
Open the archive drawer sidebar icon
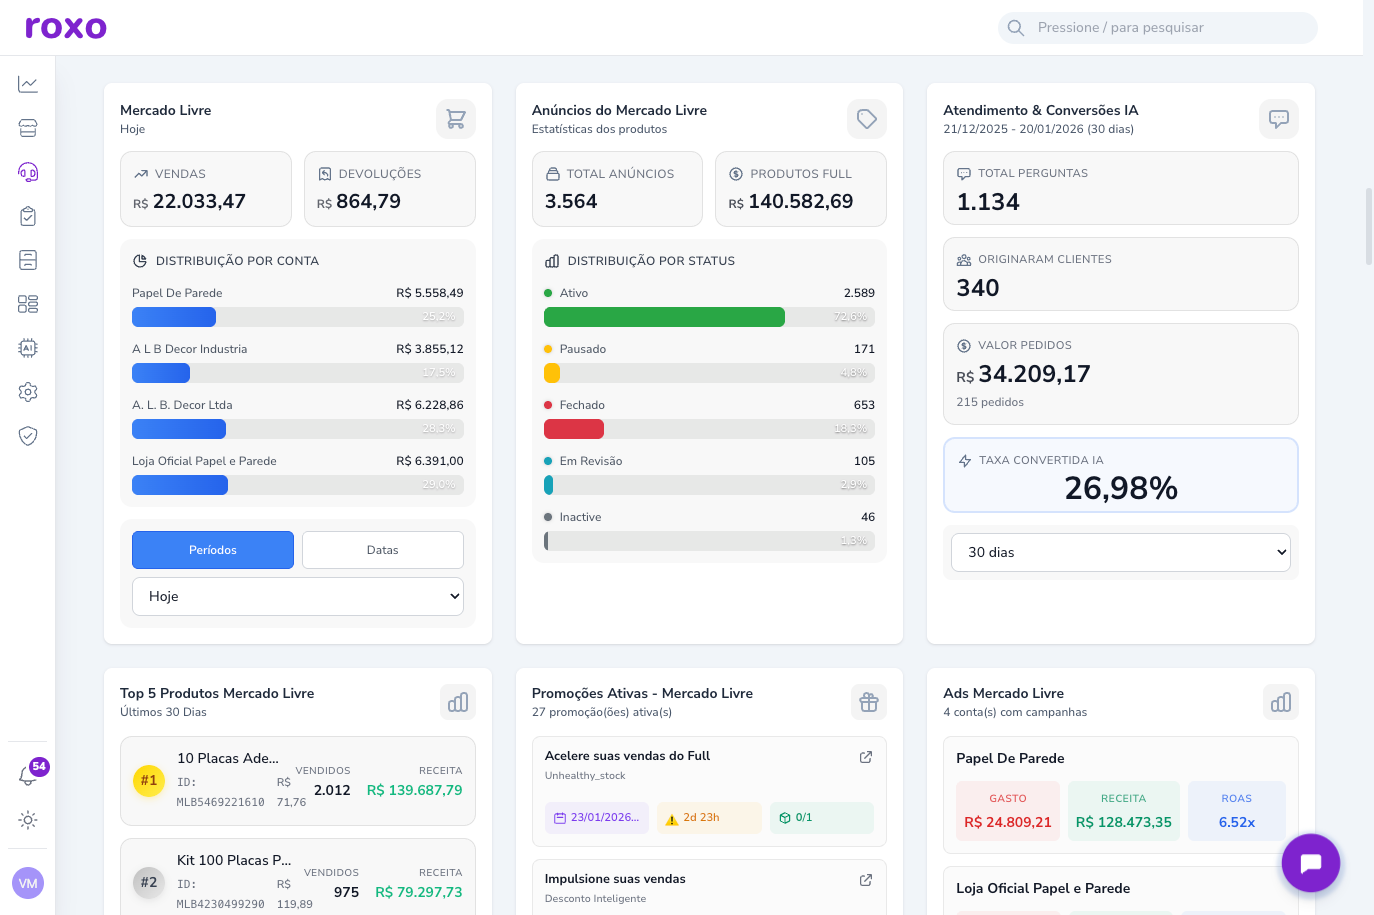[x=28, y=260]
